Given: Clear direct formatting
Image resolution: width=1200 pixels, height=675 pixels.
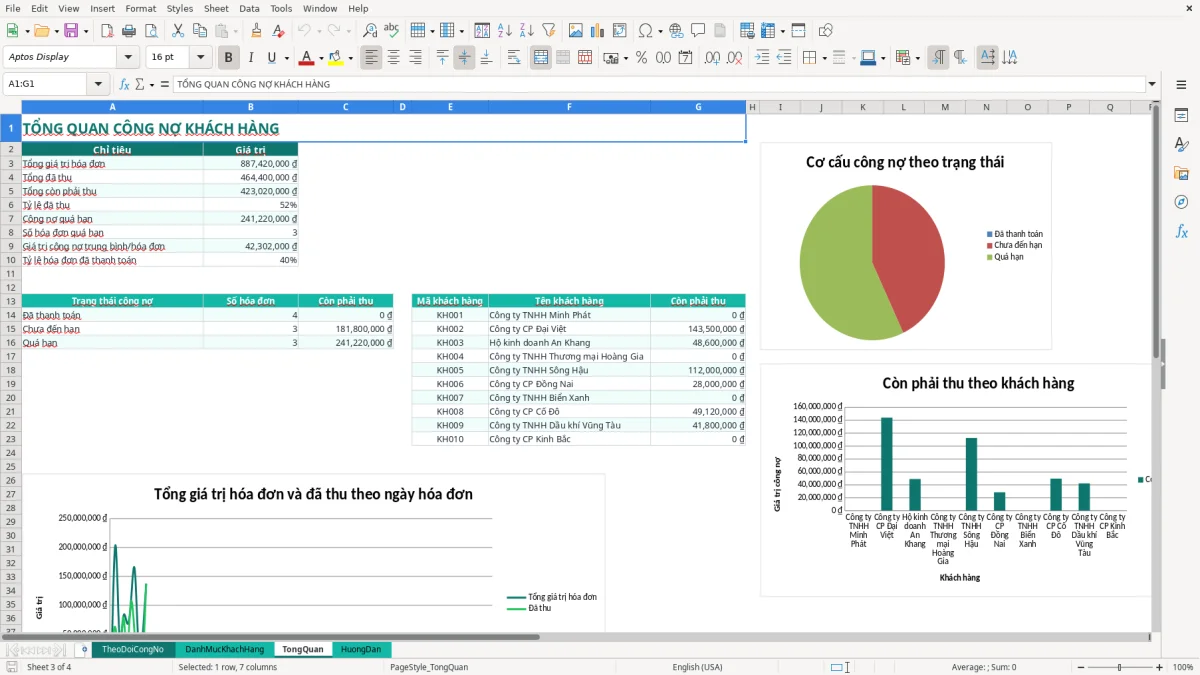Looking at the screenshot, I should pyautogui.click(x=279, y=31).
